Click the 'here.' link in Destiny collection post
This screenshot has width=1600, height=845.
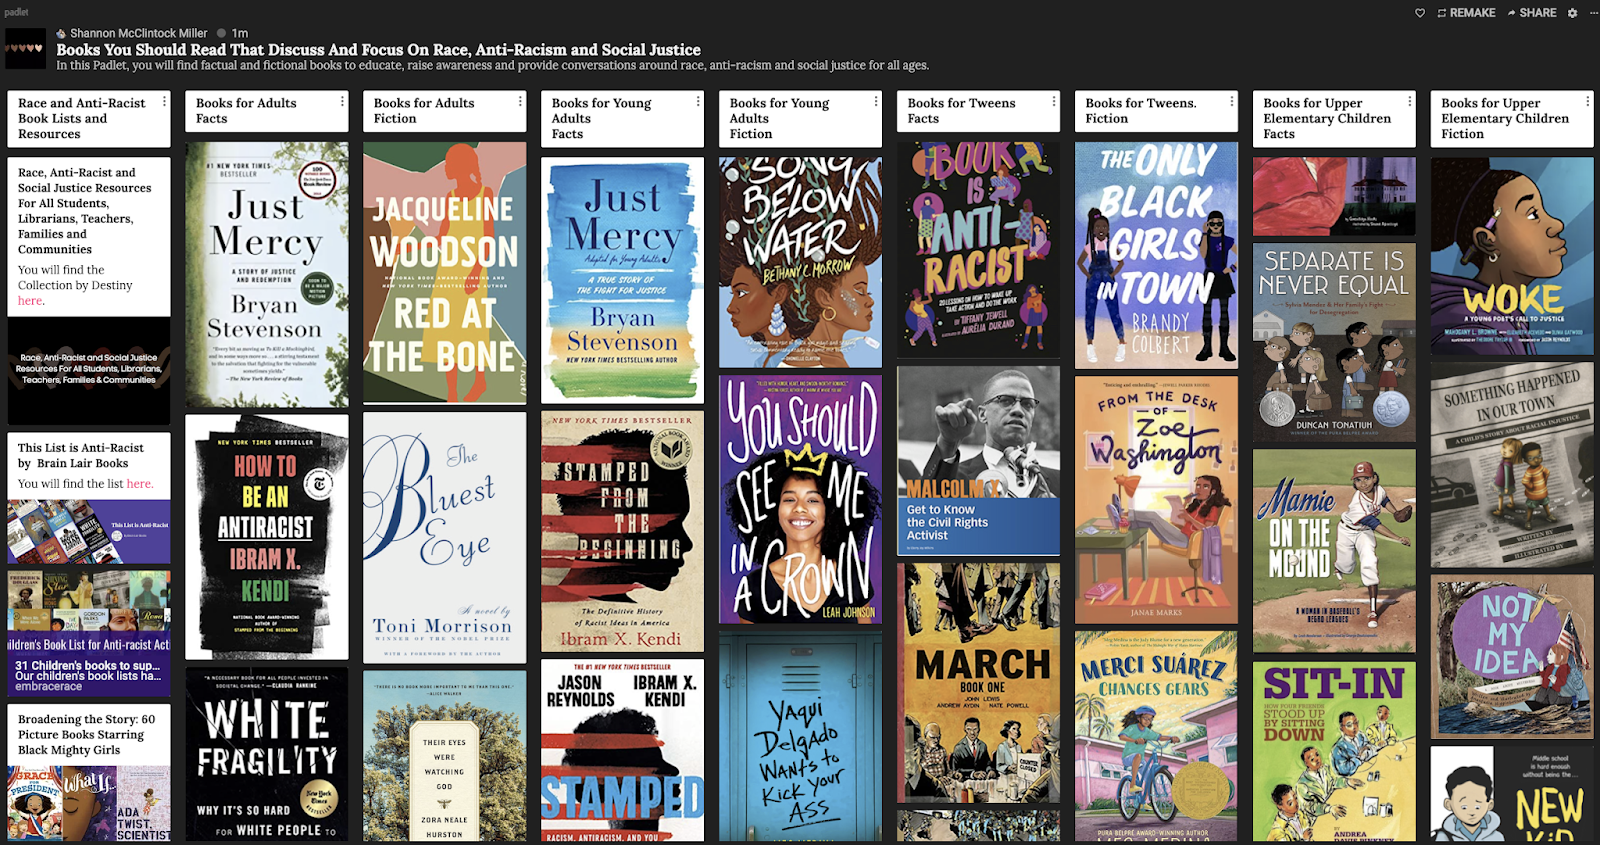31,301
